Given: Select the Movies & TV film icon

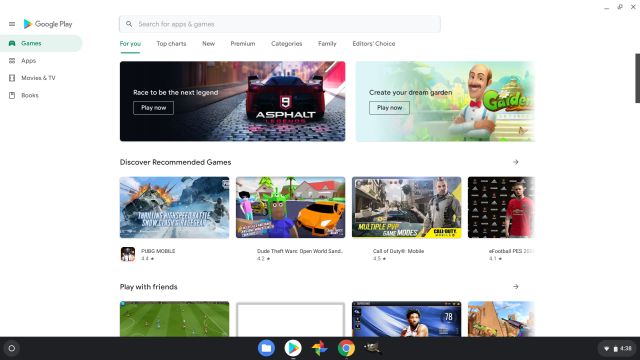Looking at the screenshot, I should 12,78.
